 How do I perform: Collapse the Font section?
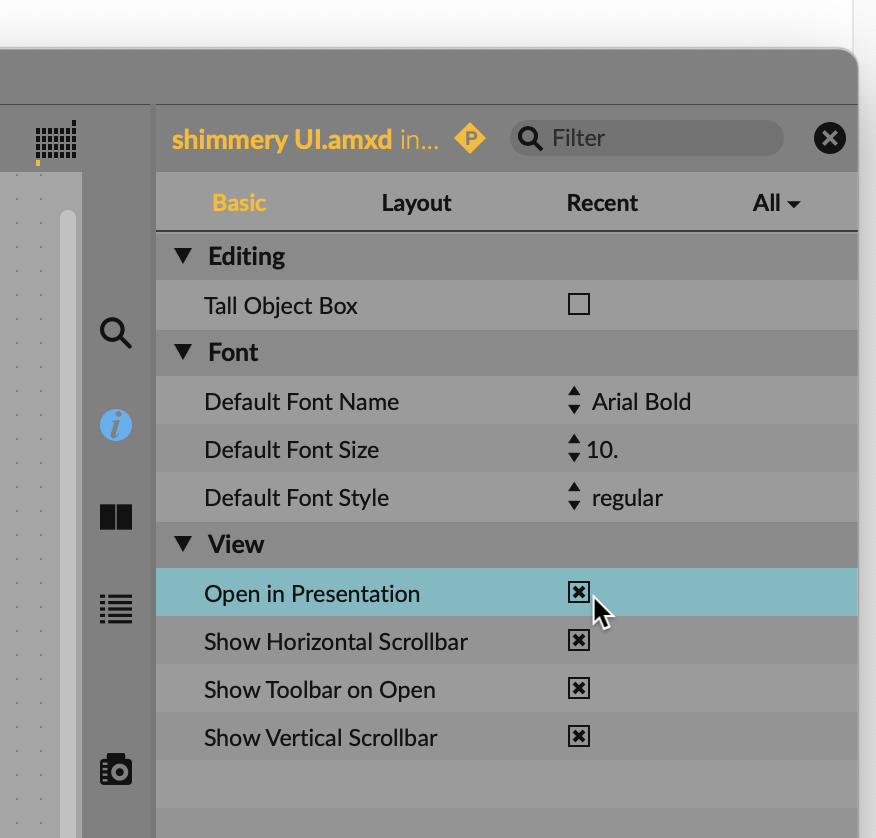[182, 352]
